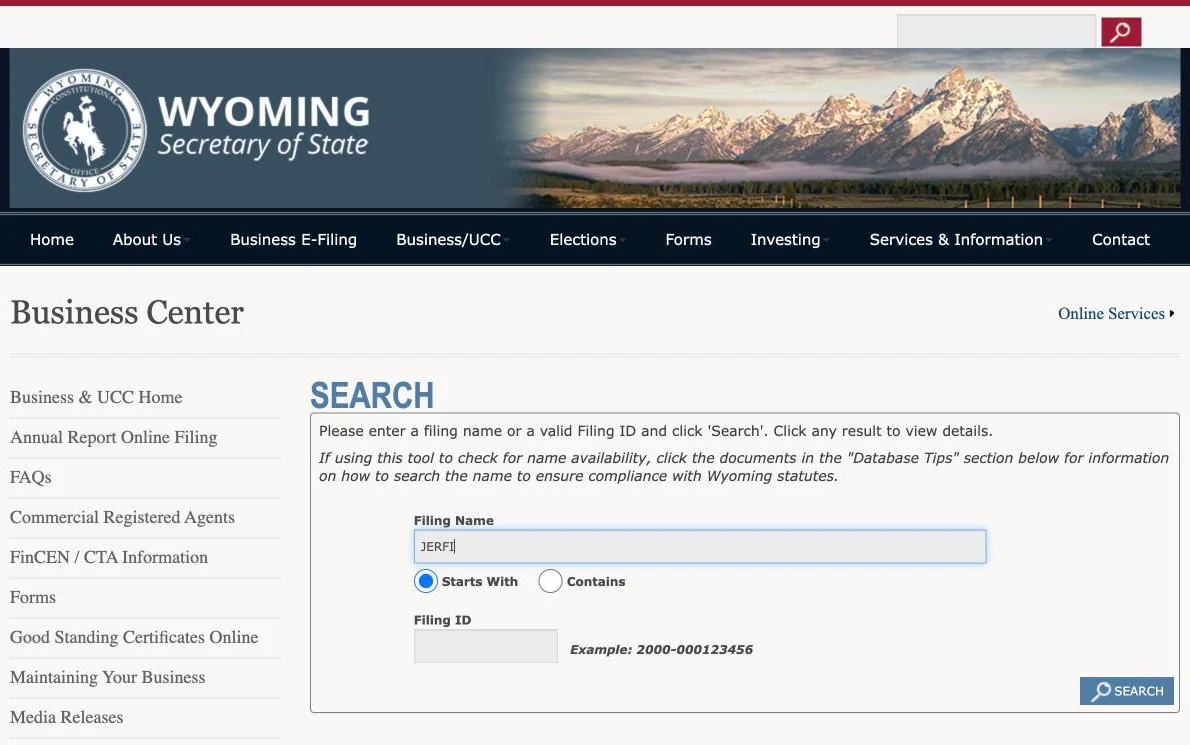
Task: Open Annual Report Online Filing link
Action: point(114,438)
